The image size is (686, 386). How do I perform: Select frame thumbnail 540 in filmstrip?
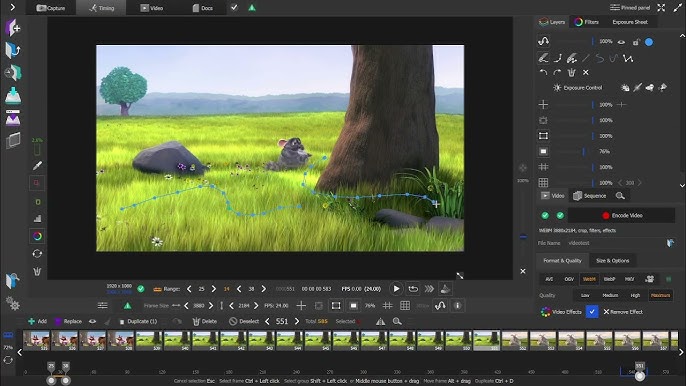[177, 341]
